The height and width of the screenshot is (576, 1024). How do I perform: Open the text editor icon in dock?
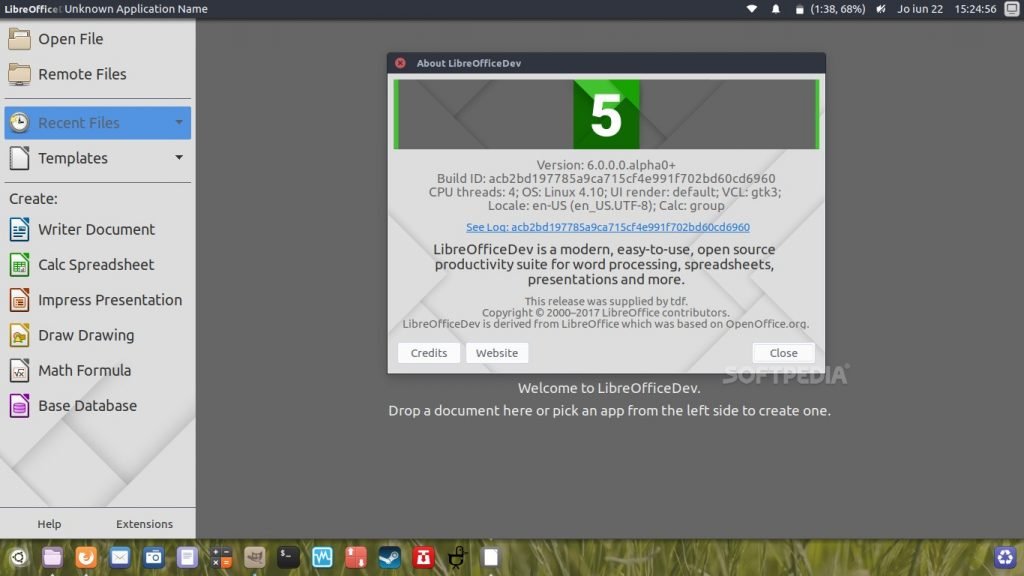(187, 557)
